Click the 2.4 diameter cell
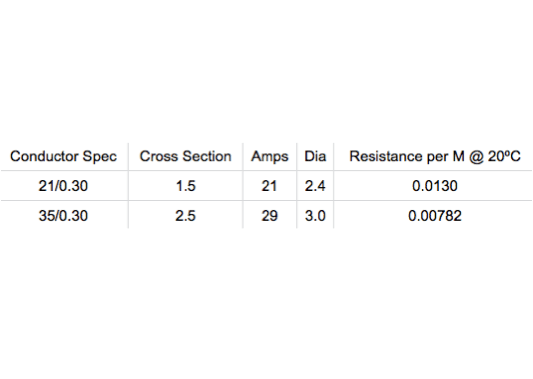Screen dimensions: 533x379 pyautogui.click(x=315, y=186)
